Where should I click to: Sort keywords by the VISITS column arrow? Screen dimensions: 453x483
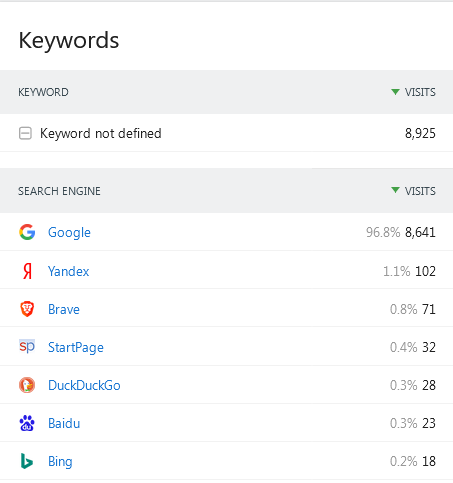click(395, 92)
